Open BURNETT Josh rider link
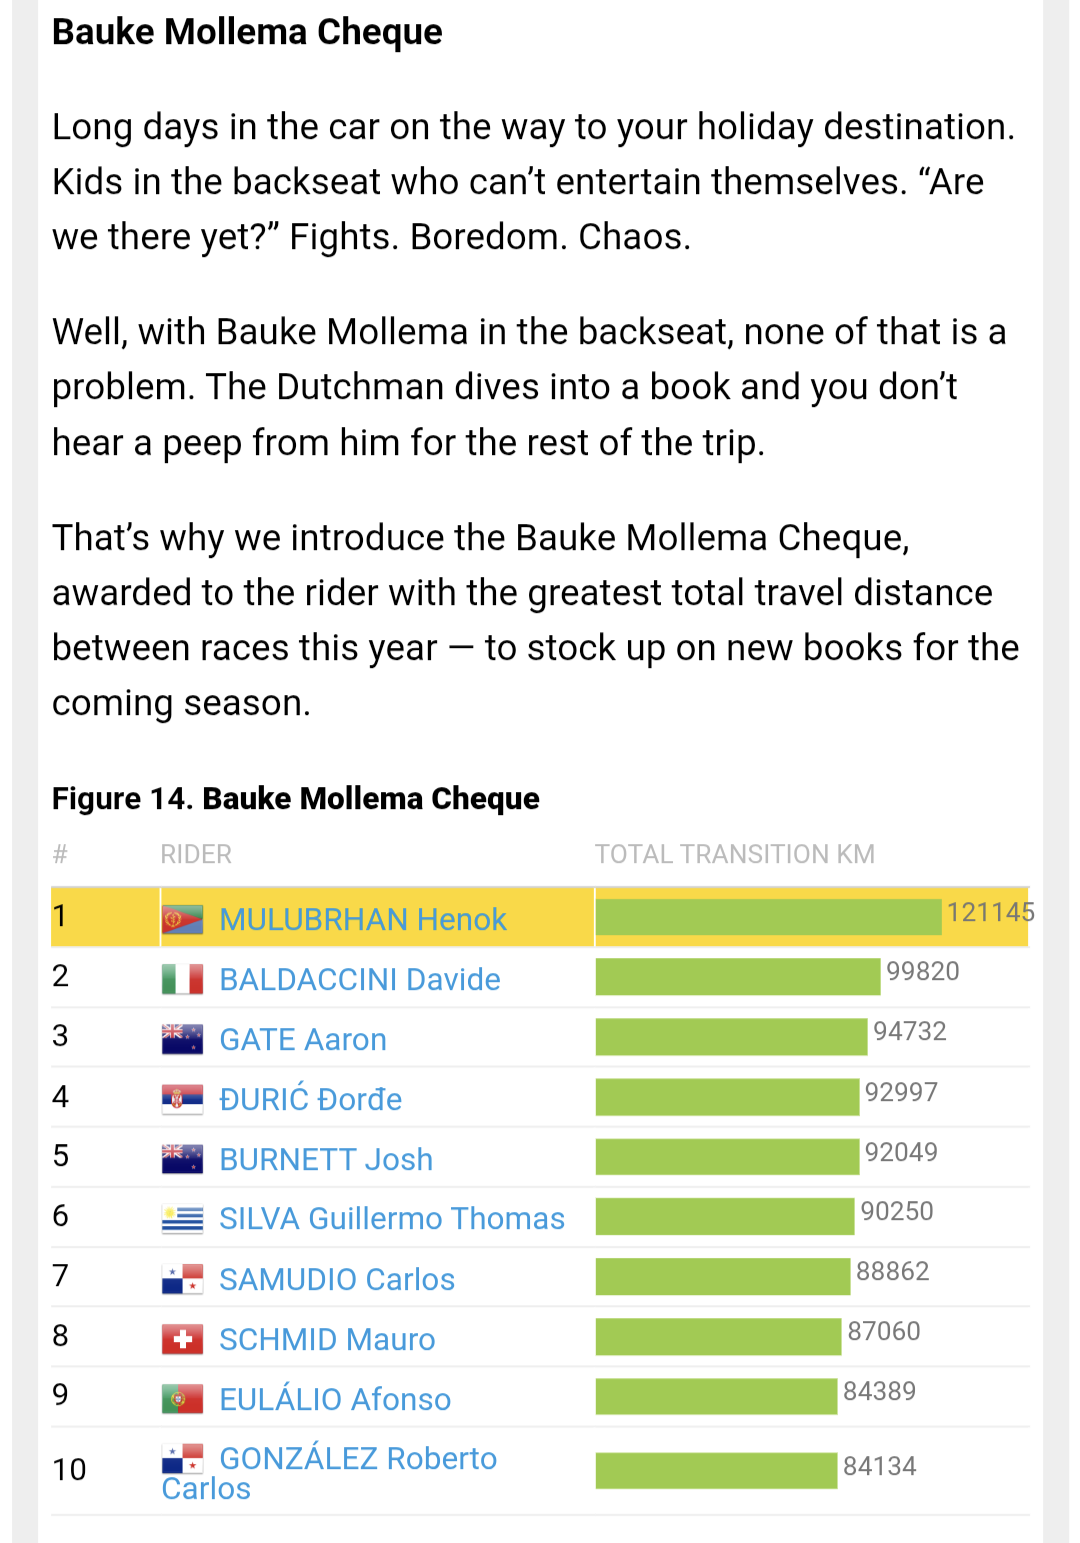This screenshot has height=1543, width=1080. (325, 1159)
